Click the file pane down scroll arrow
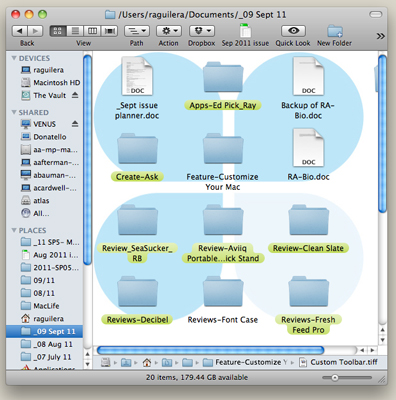396x400 pixels. click(x=382, y=340)
